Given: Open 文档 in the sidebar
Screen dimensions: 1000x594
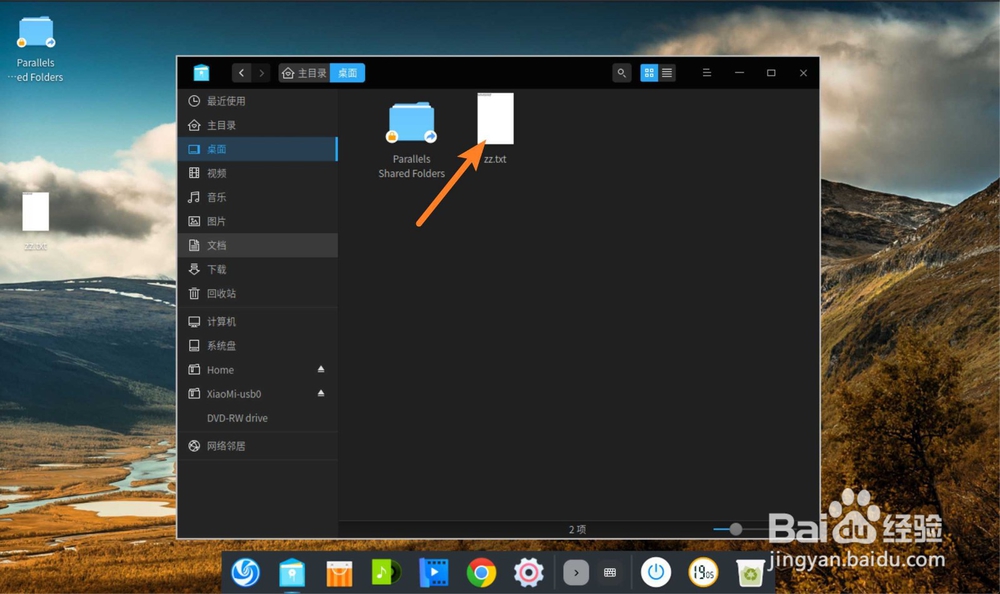Looking at the screenshot, I should coord(258,245).
